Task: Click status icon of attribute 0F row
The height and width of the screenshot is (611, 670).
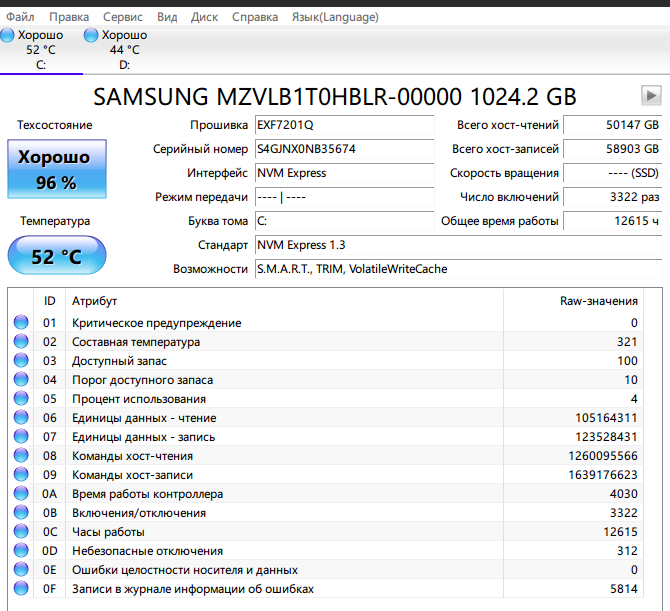Action: (21, 588)
